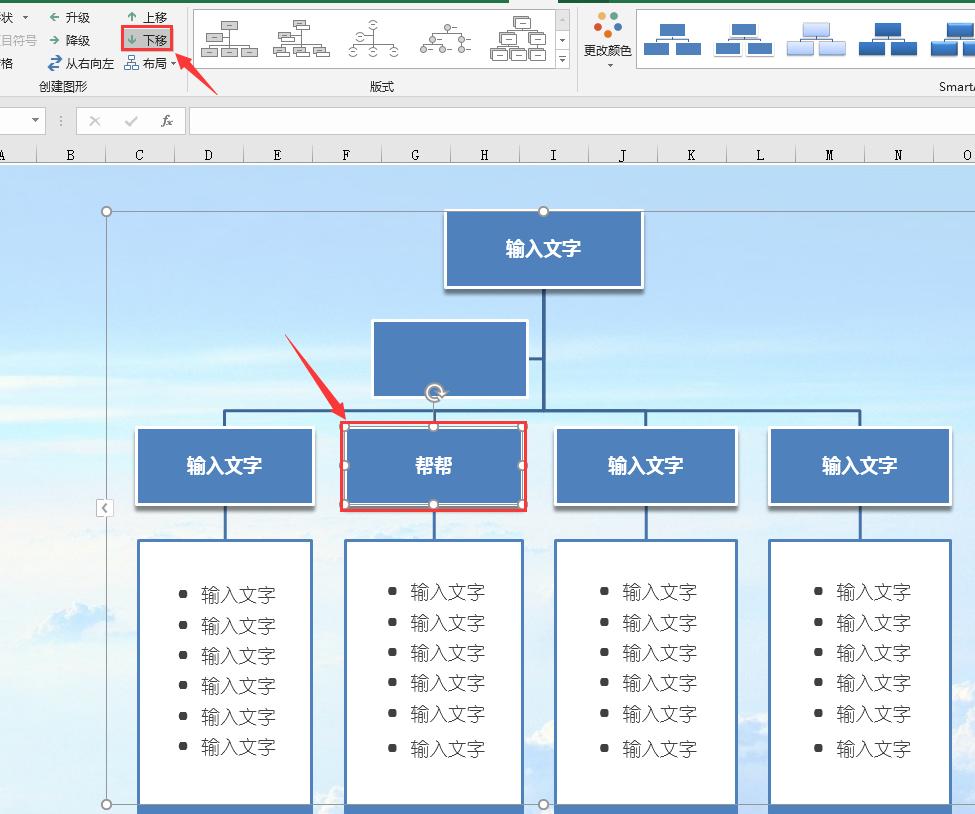The image size is (975, 814).
Task: Collapse the SmartArt text pane arrow
Action: pyautogui.click(x=105, y=508)
